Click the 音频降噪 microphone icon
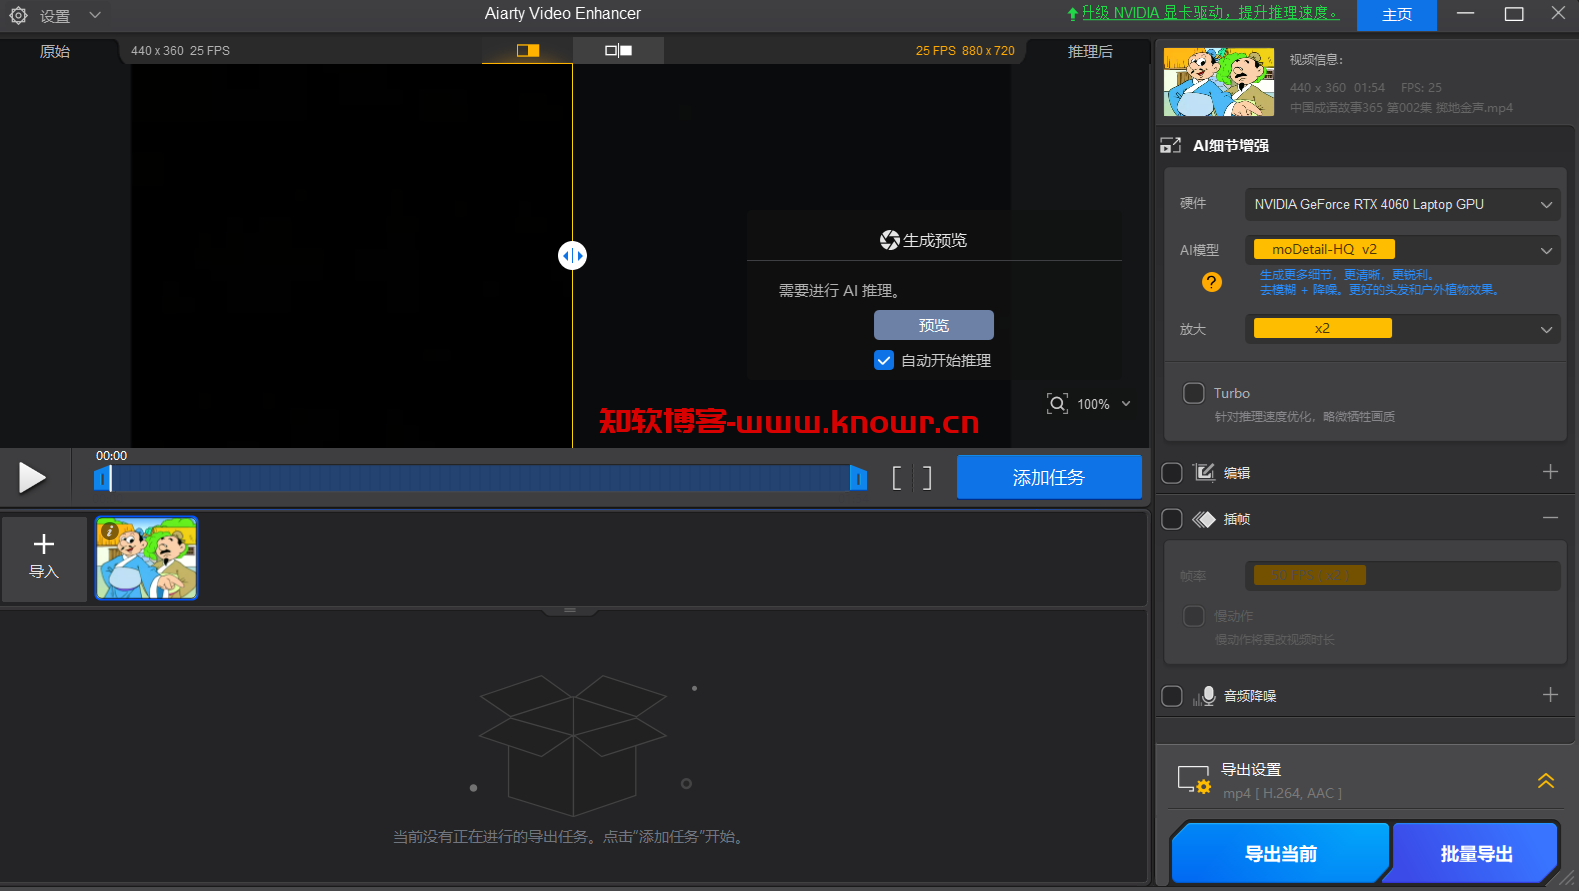 point(1205,696)
